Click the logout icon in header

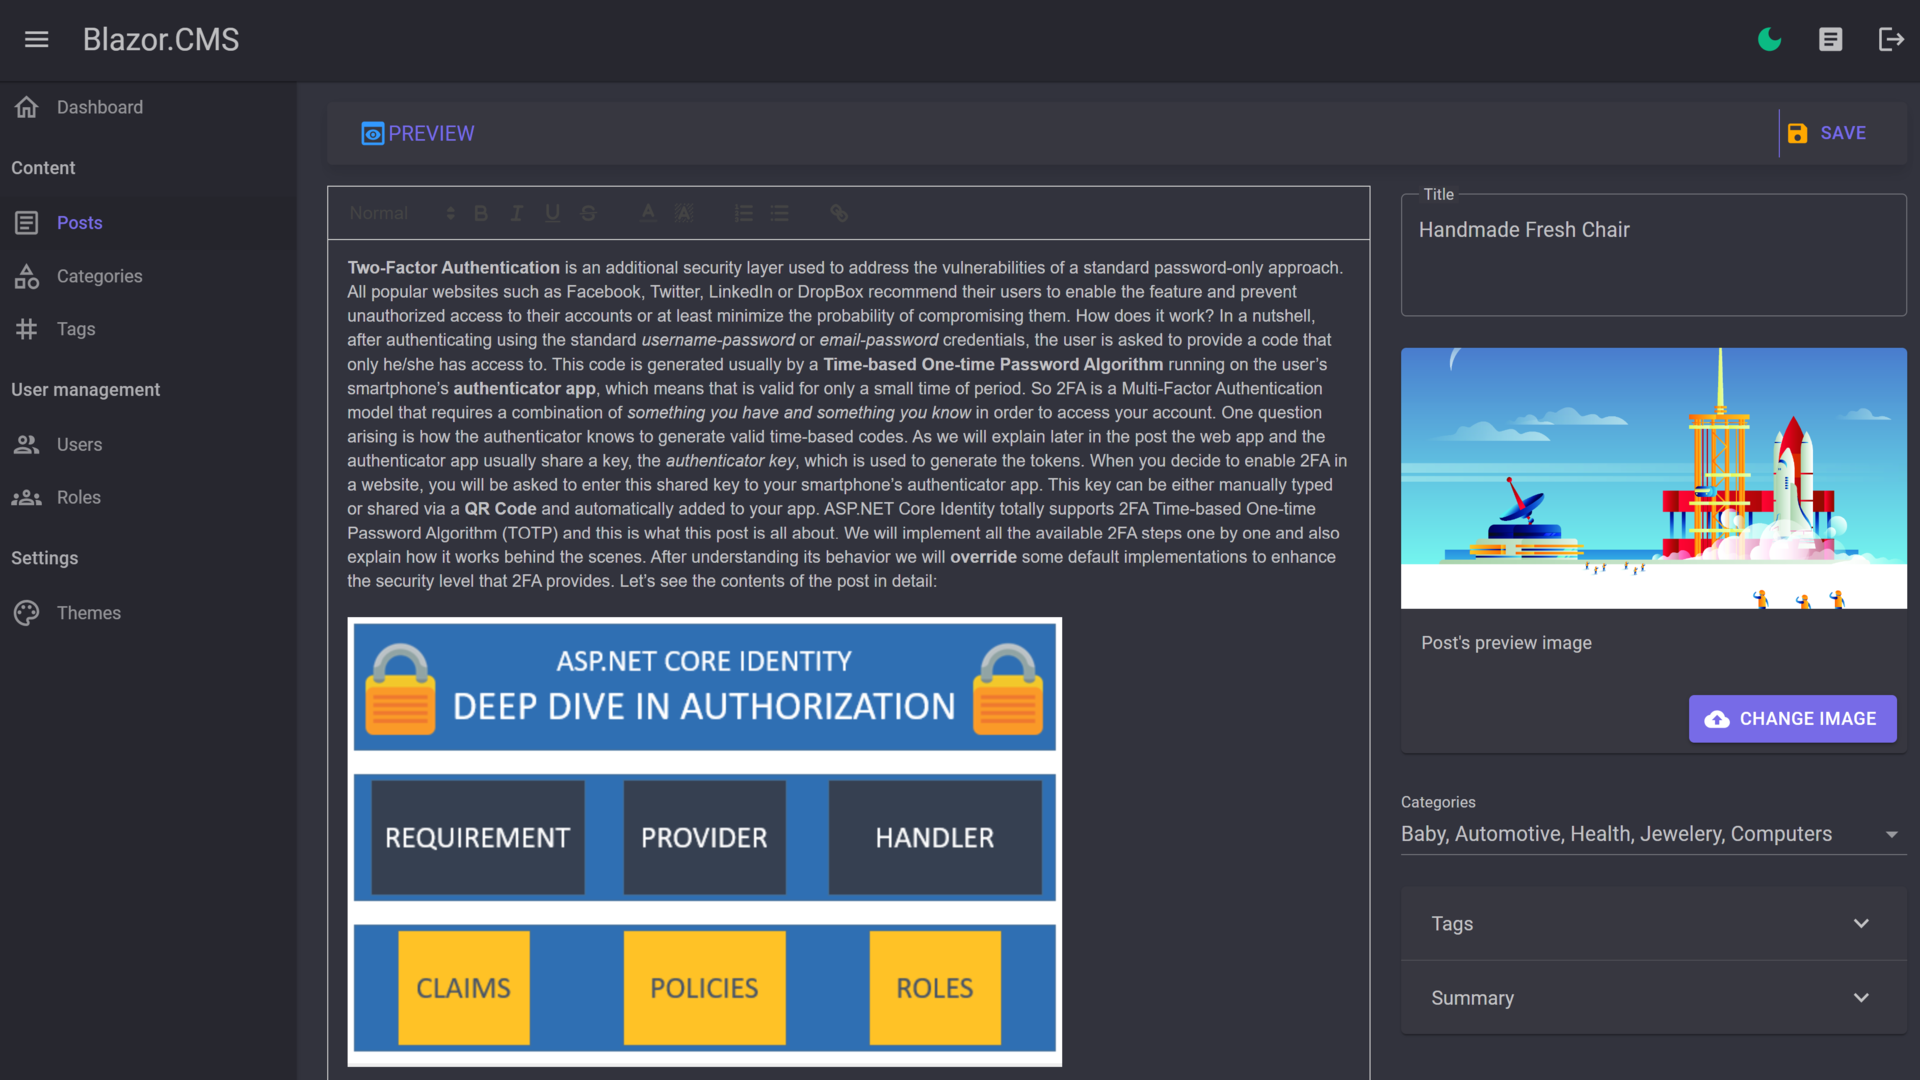click(1890, 39)
